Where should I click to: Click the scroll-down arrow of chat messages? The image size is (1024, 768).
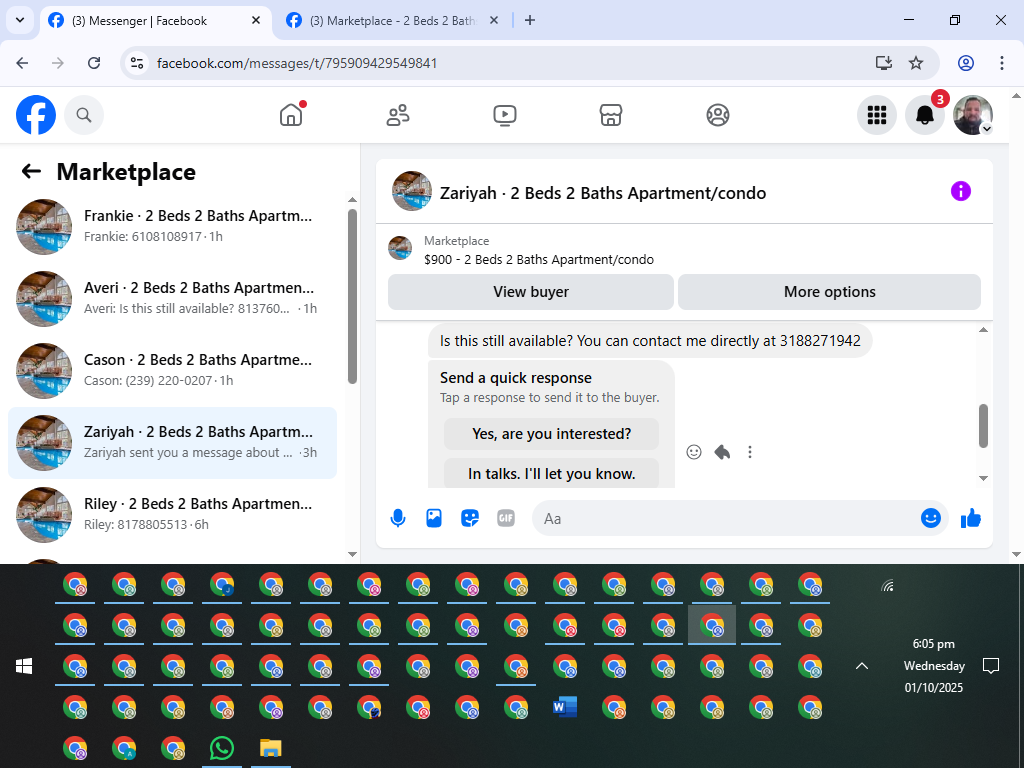[x=984, y=479]
